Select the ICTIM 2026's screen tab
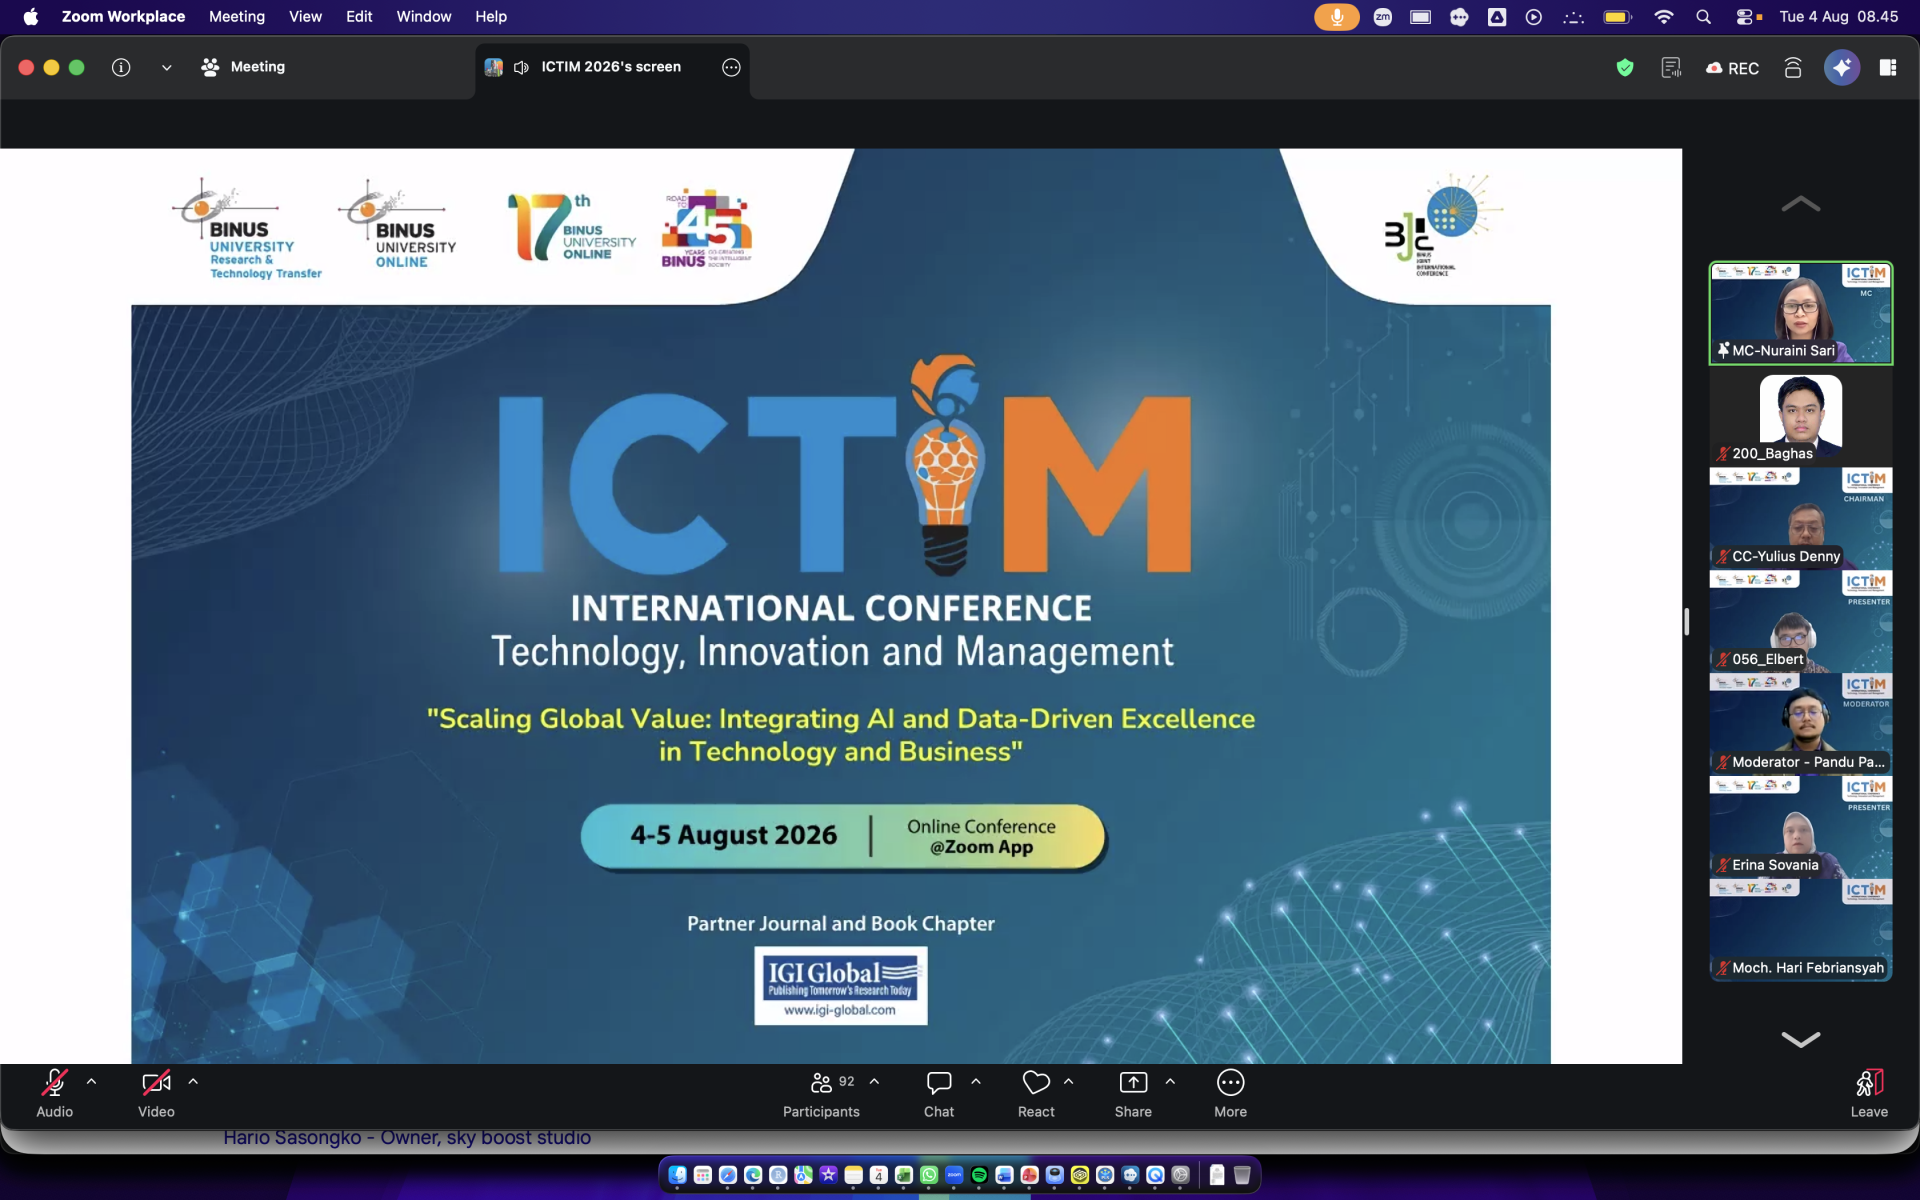This screenshot has height=1200, width=1920. pos(611,67)
